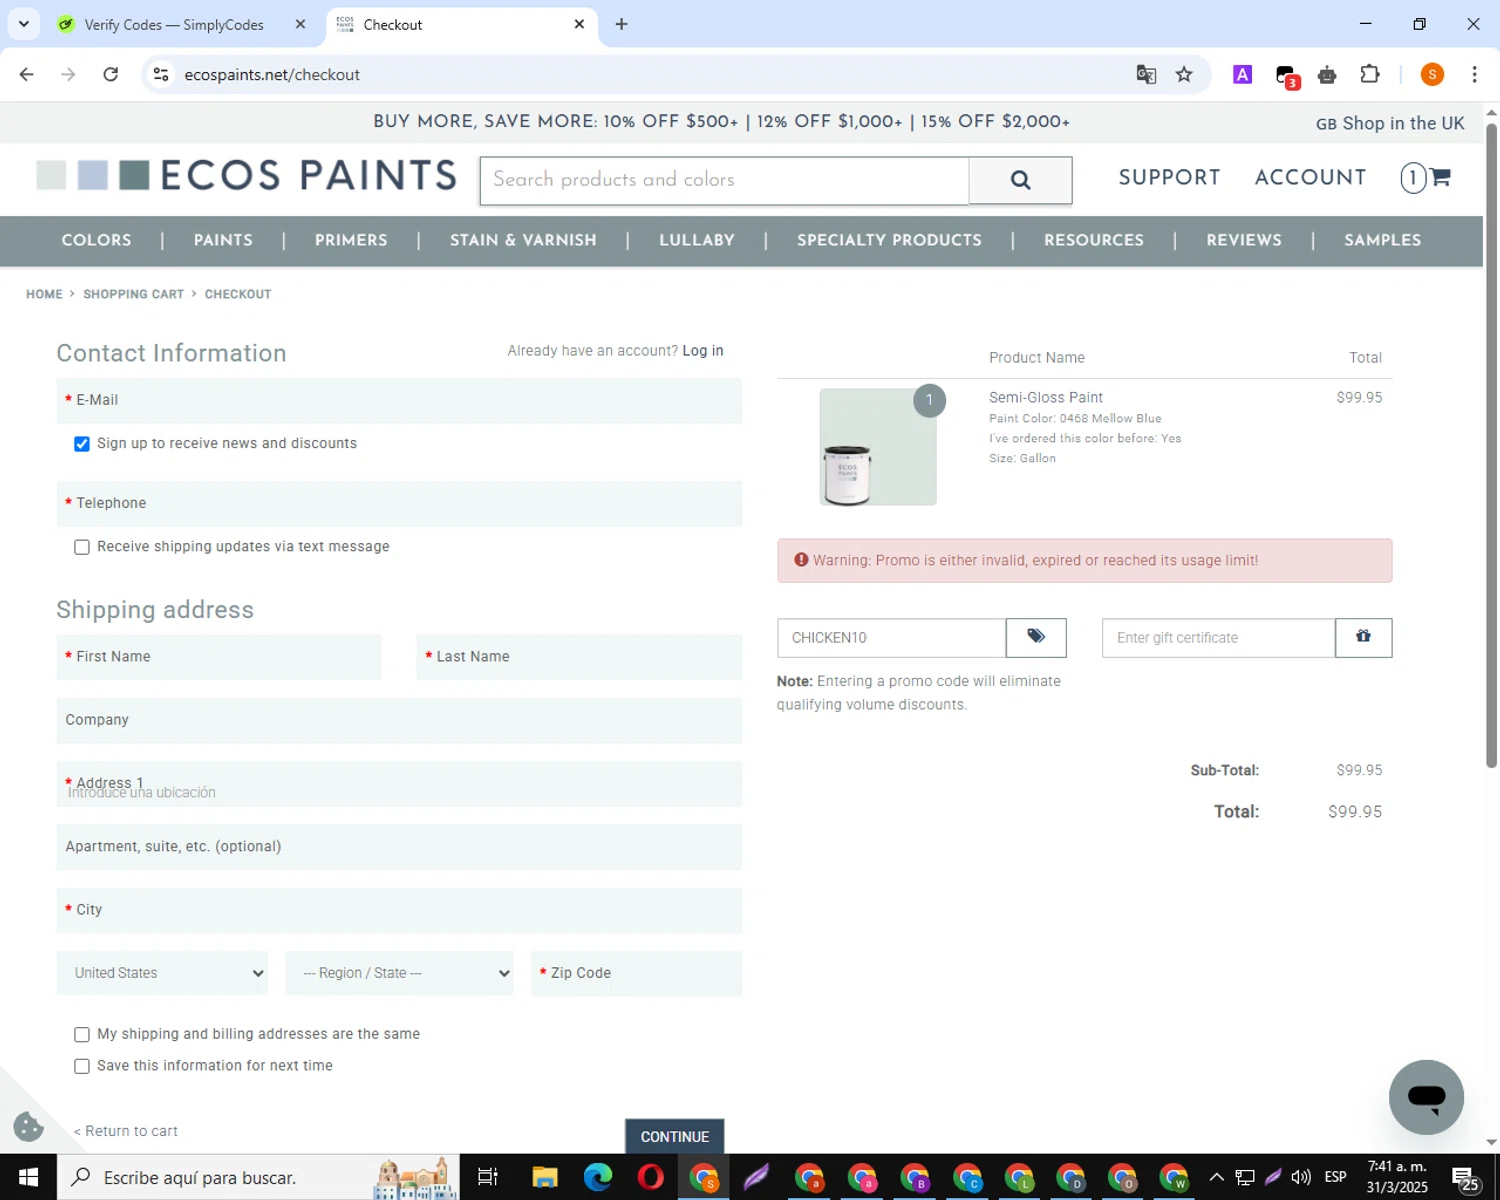This screenshot has width=1500, height=1200.
Task: Open the United States country dropdown
Action: click(162, 973)
